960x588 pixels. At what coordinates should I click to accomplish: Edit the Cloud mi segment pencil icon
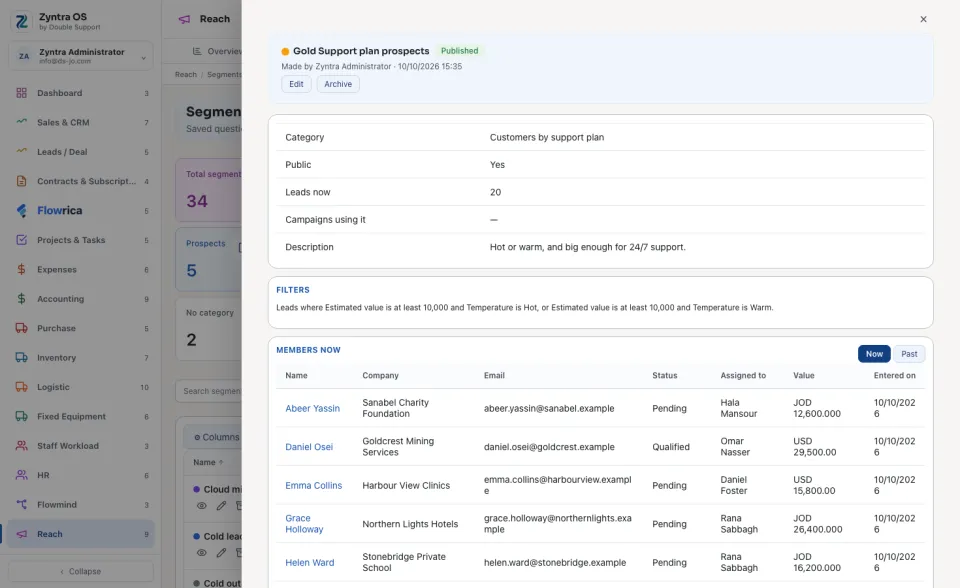point(221,505)
